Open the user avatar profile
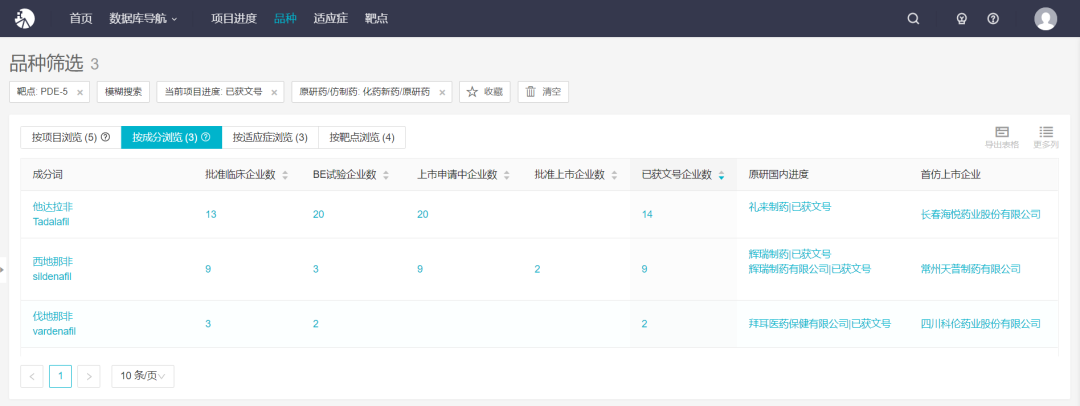The image size is (1080, 406). 1045,19
